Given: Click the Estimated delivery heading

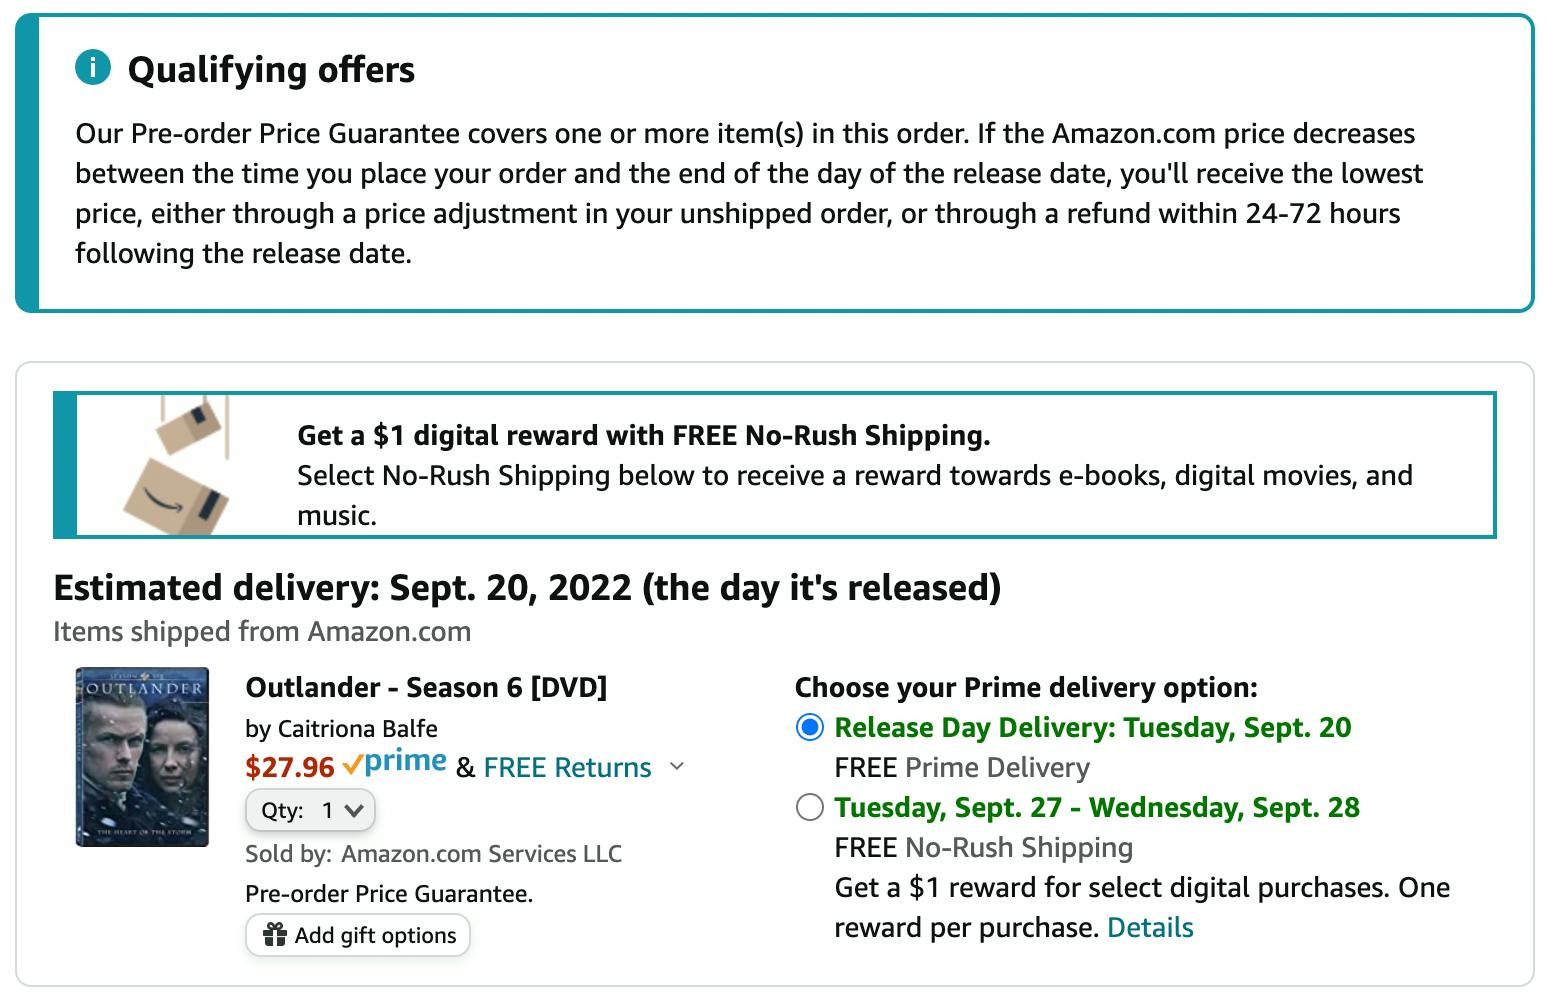Looking at the screenshot, I should [527, 587].
